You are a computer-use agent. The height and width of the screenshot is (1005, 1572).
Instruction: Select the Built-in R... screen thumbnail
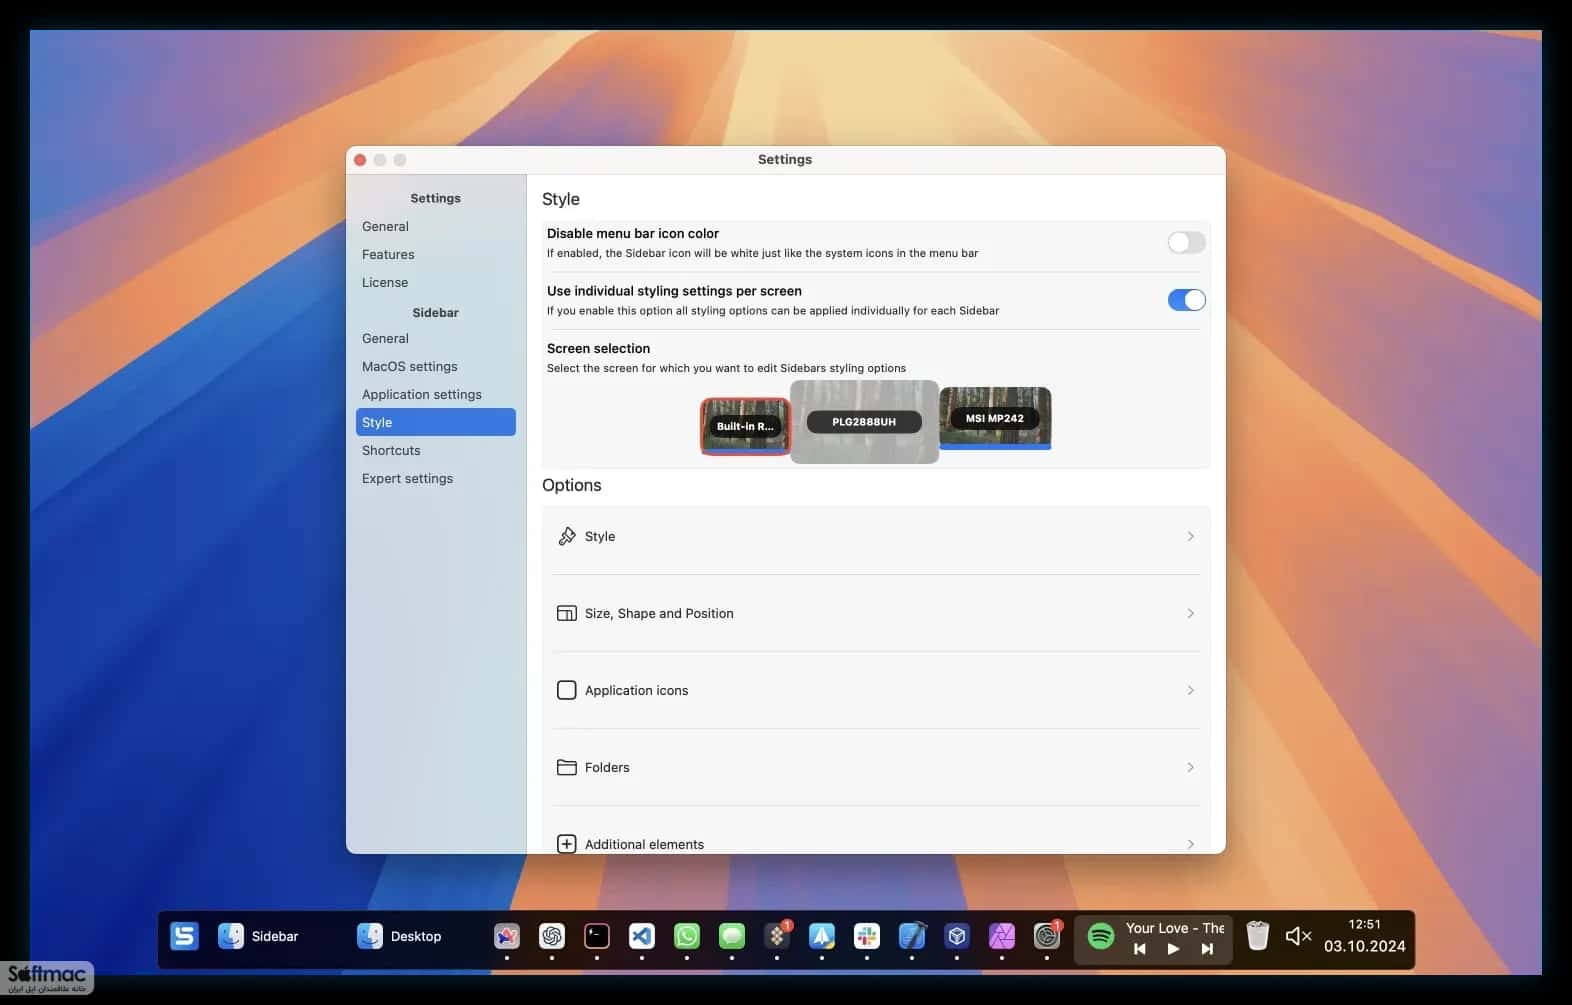tap(745, 426)
